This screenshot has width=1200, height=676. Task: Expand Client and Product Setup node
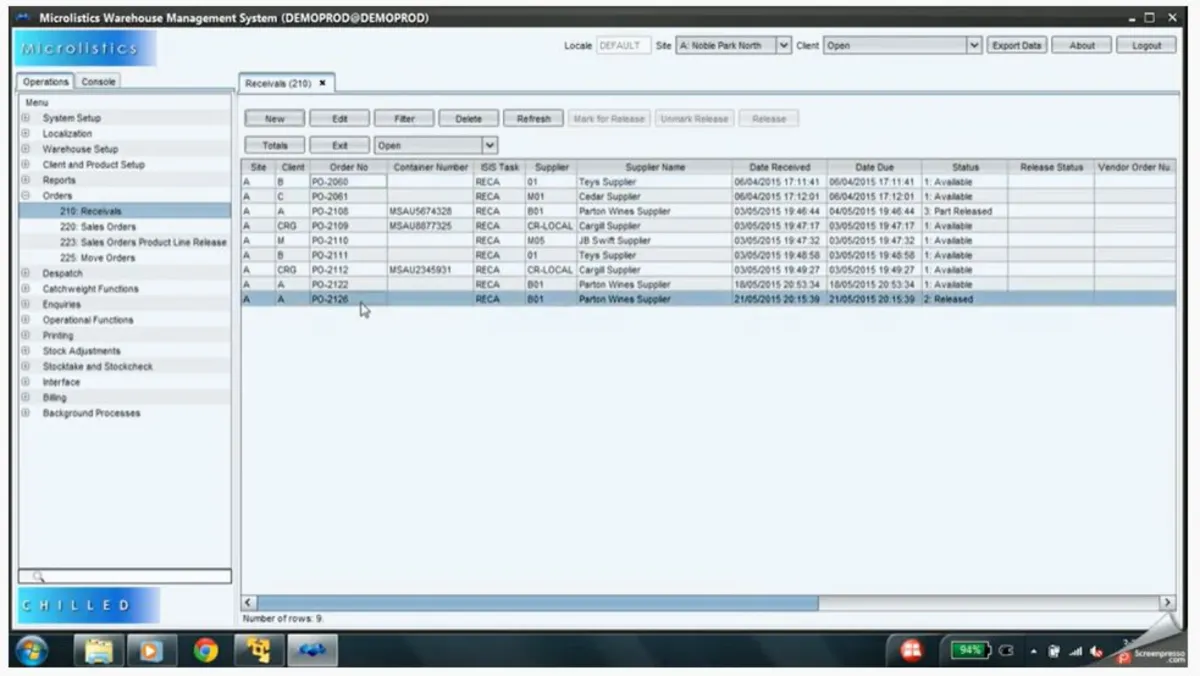[x=26, y=164]
